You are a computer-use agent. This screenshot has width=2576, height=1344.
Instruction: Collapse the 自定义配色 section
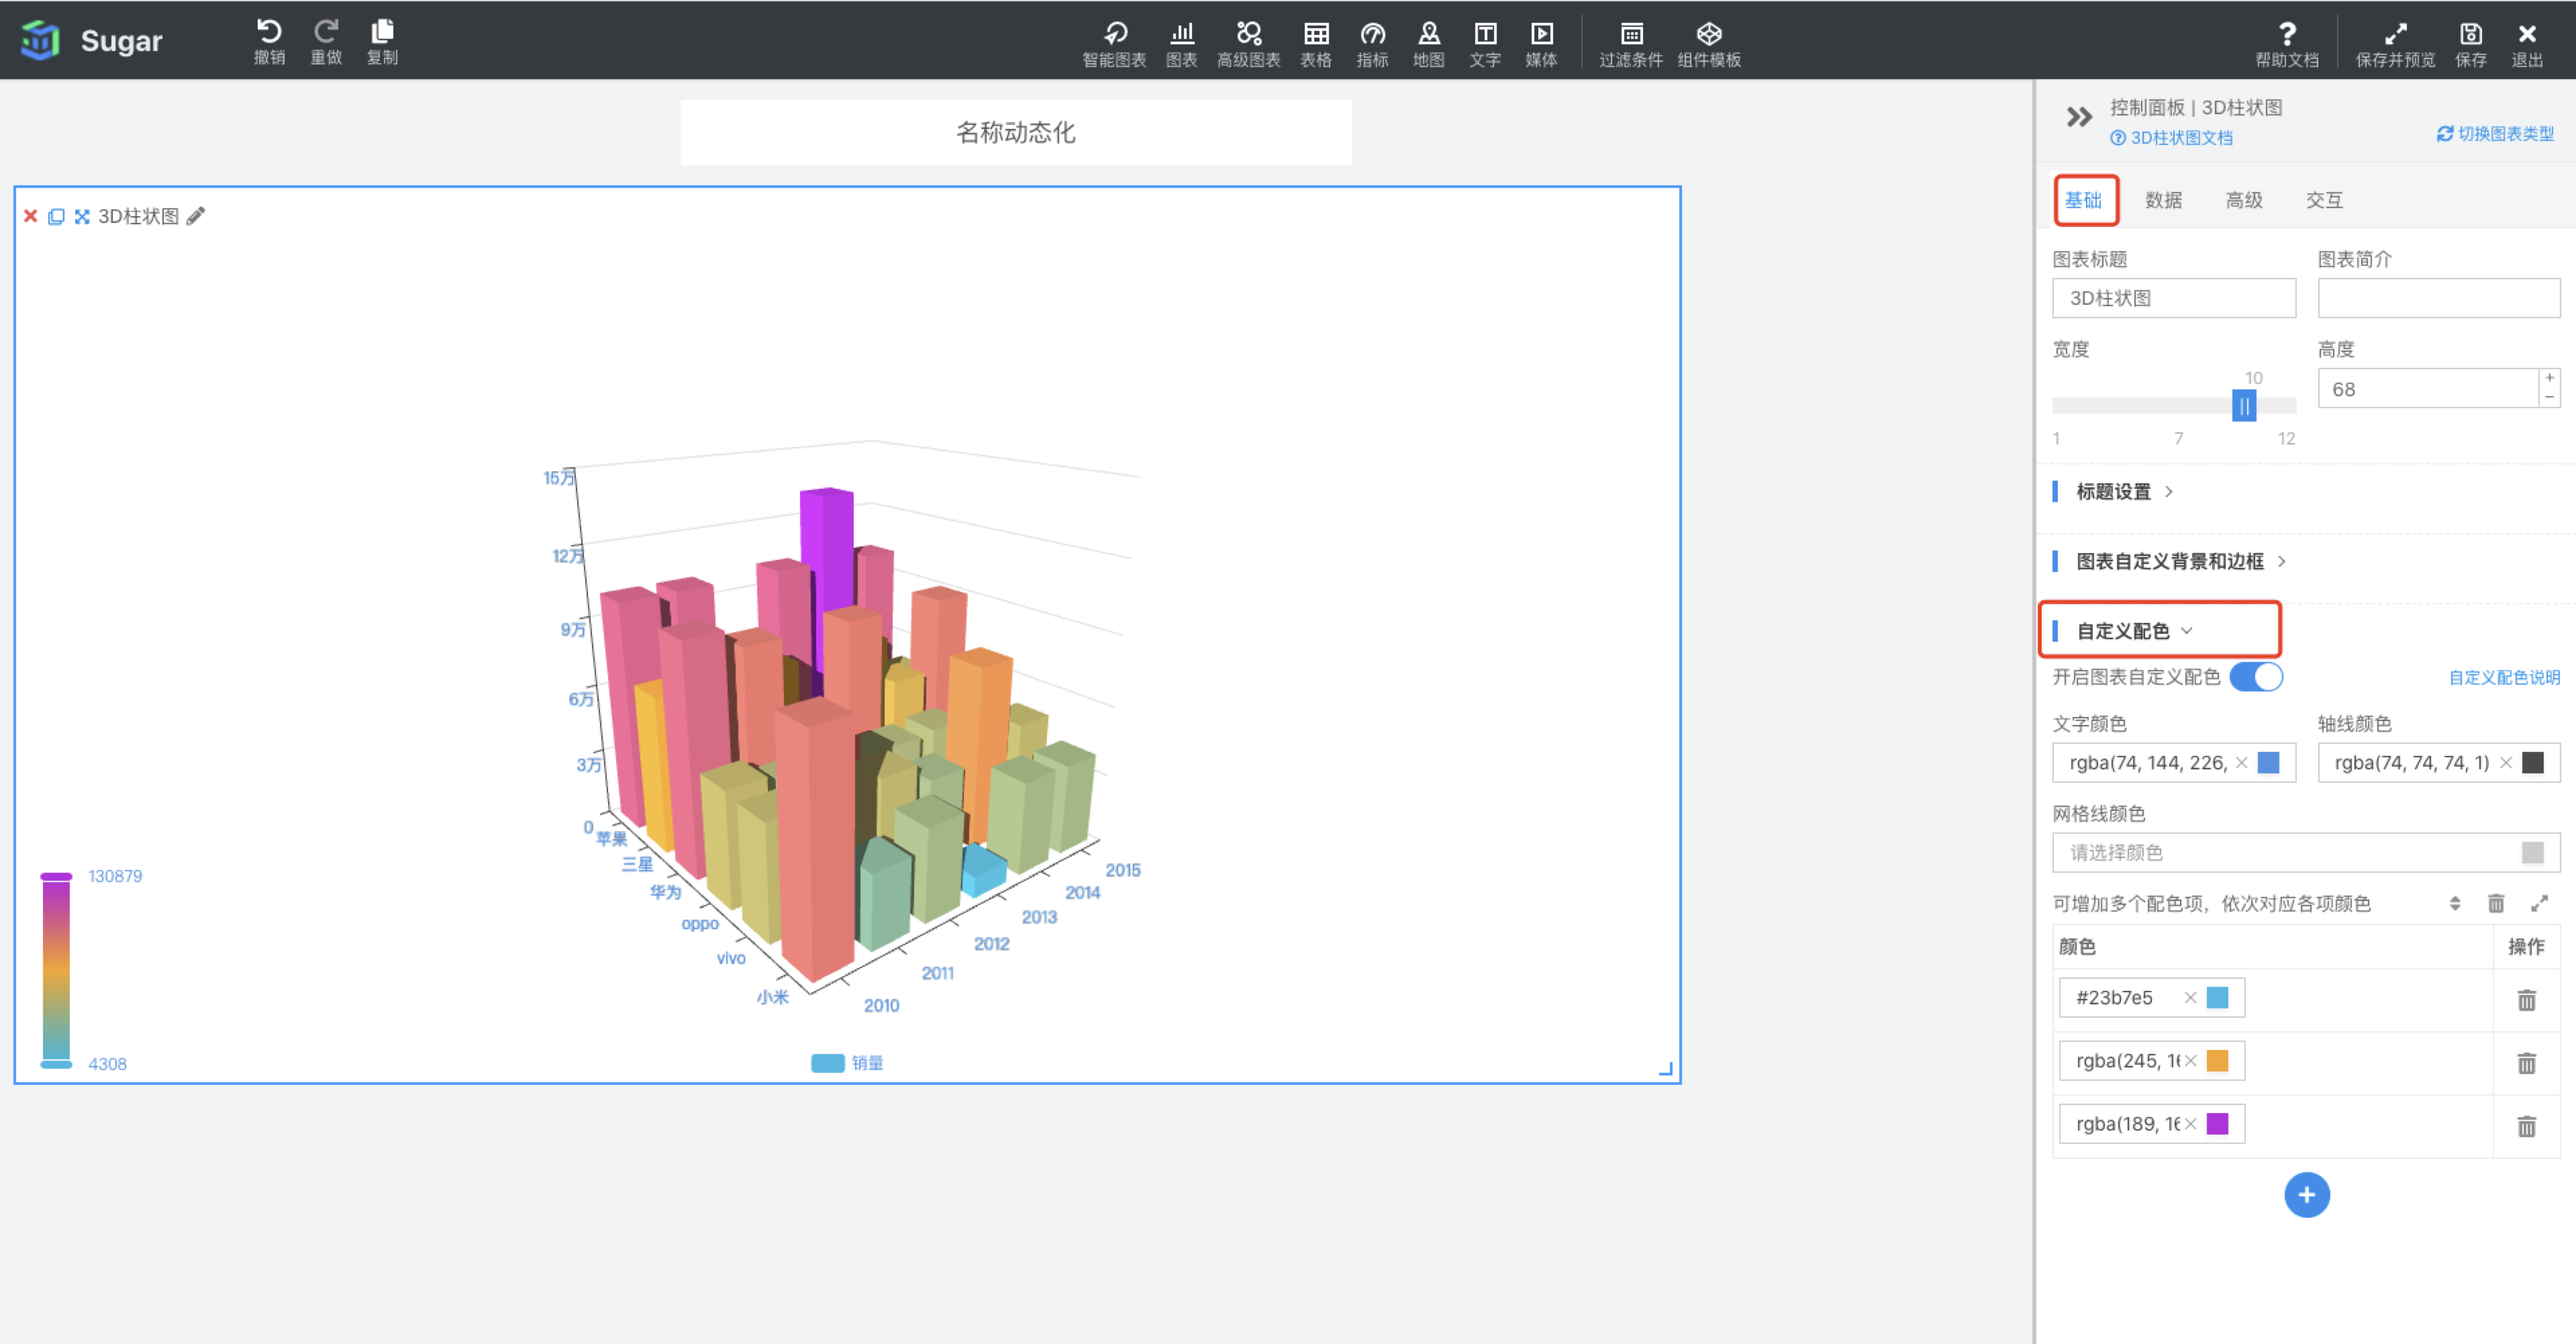[x=2133, y=630]
